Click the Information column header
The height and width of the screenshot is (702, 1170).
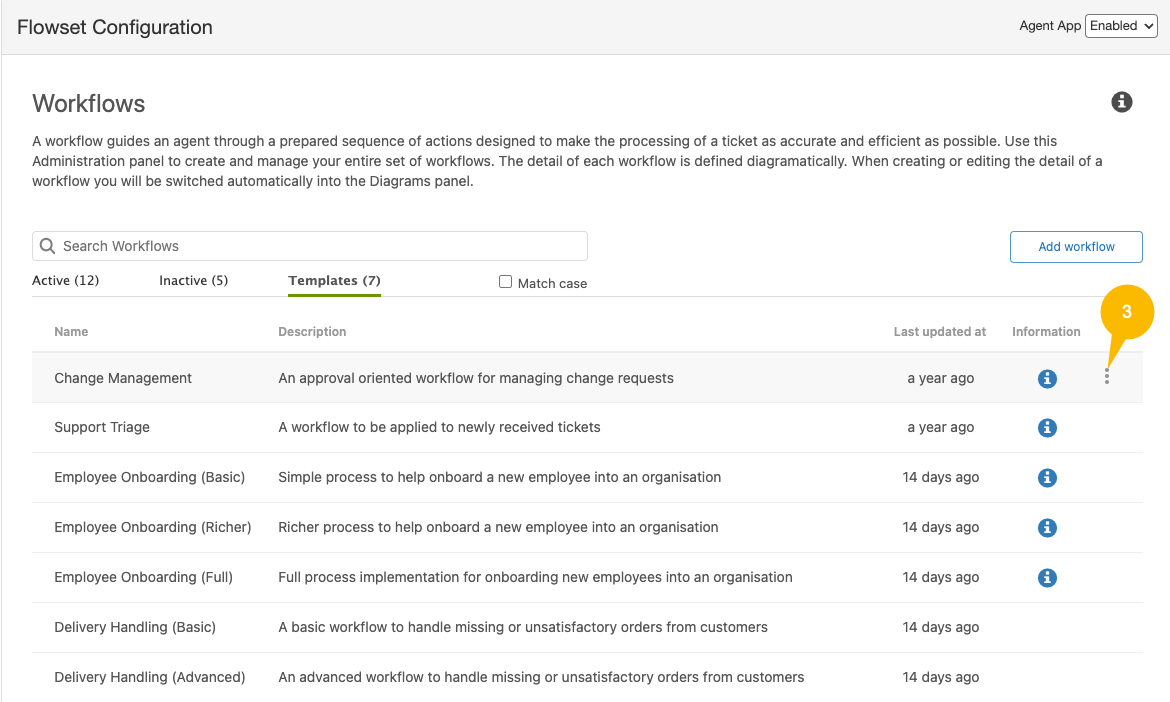[x=1046, y=331]
